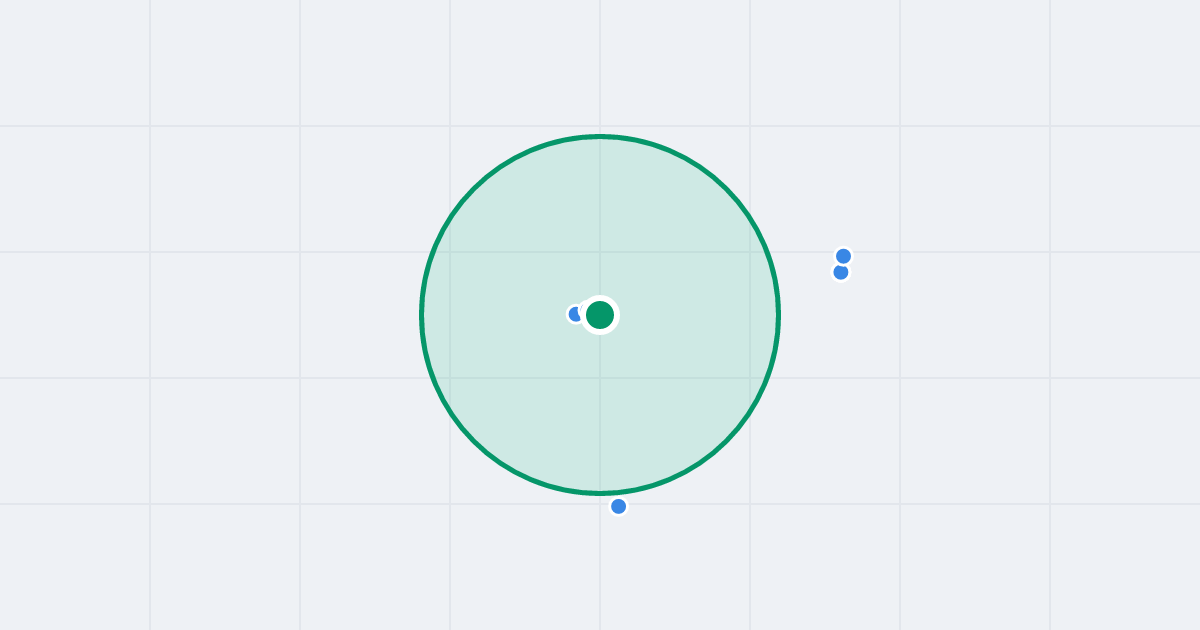Pick the upper blue dot of the right-hand pair
Screen dimensions: 1200x630
click(x=843, y=256)
